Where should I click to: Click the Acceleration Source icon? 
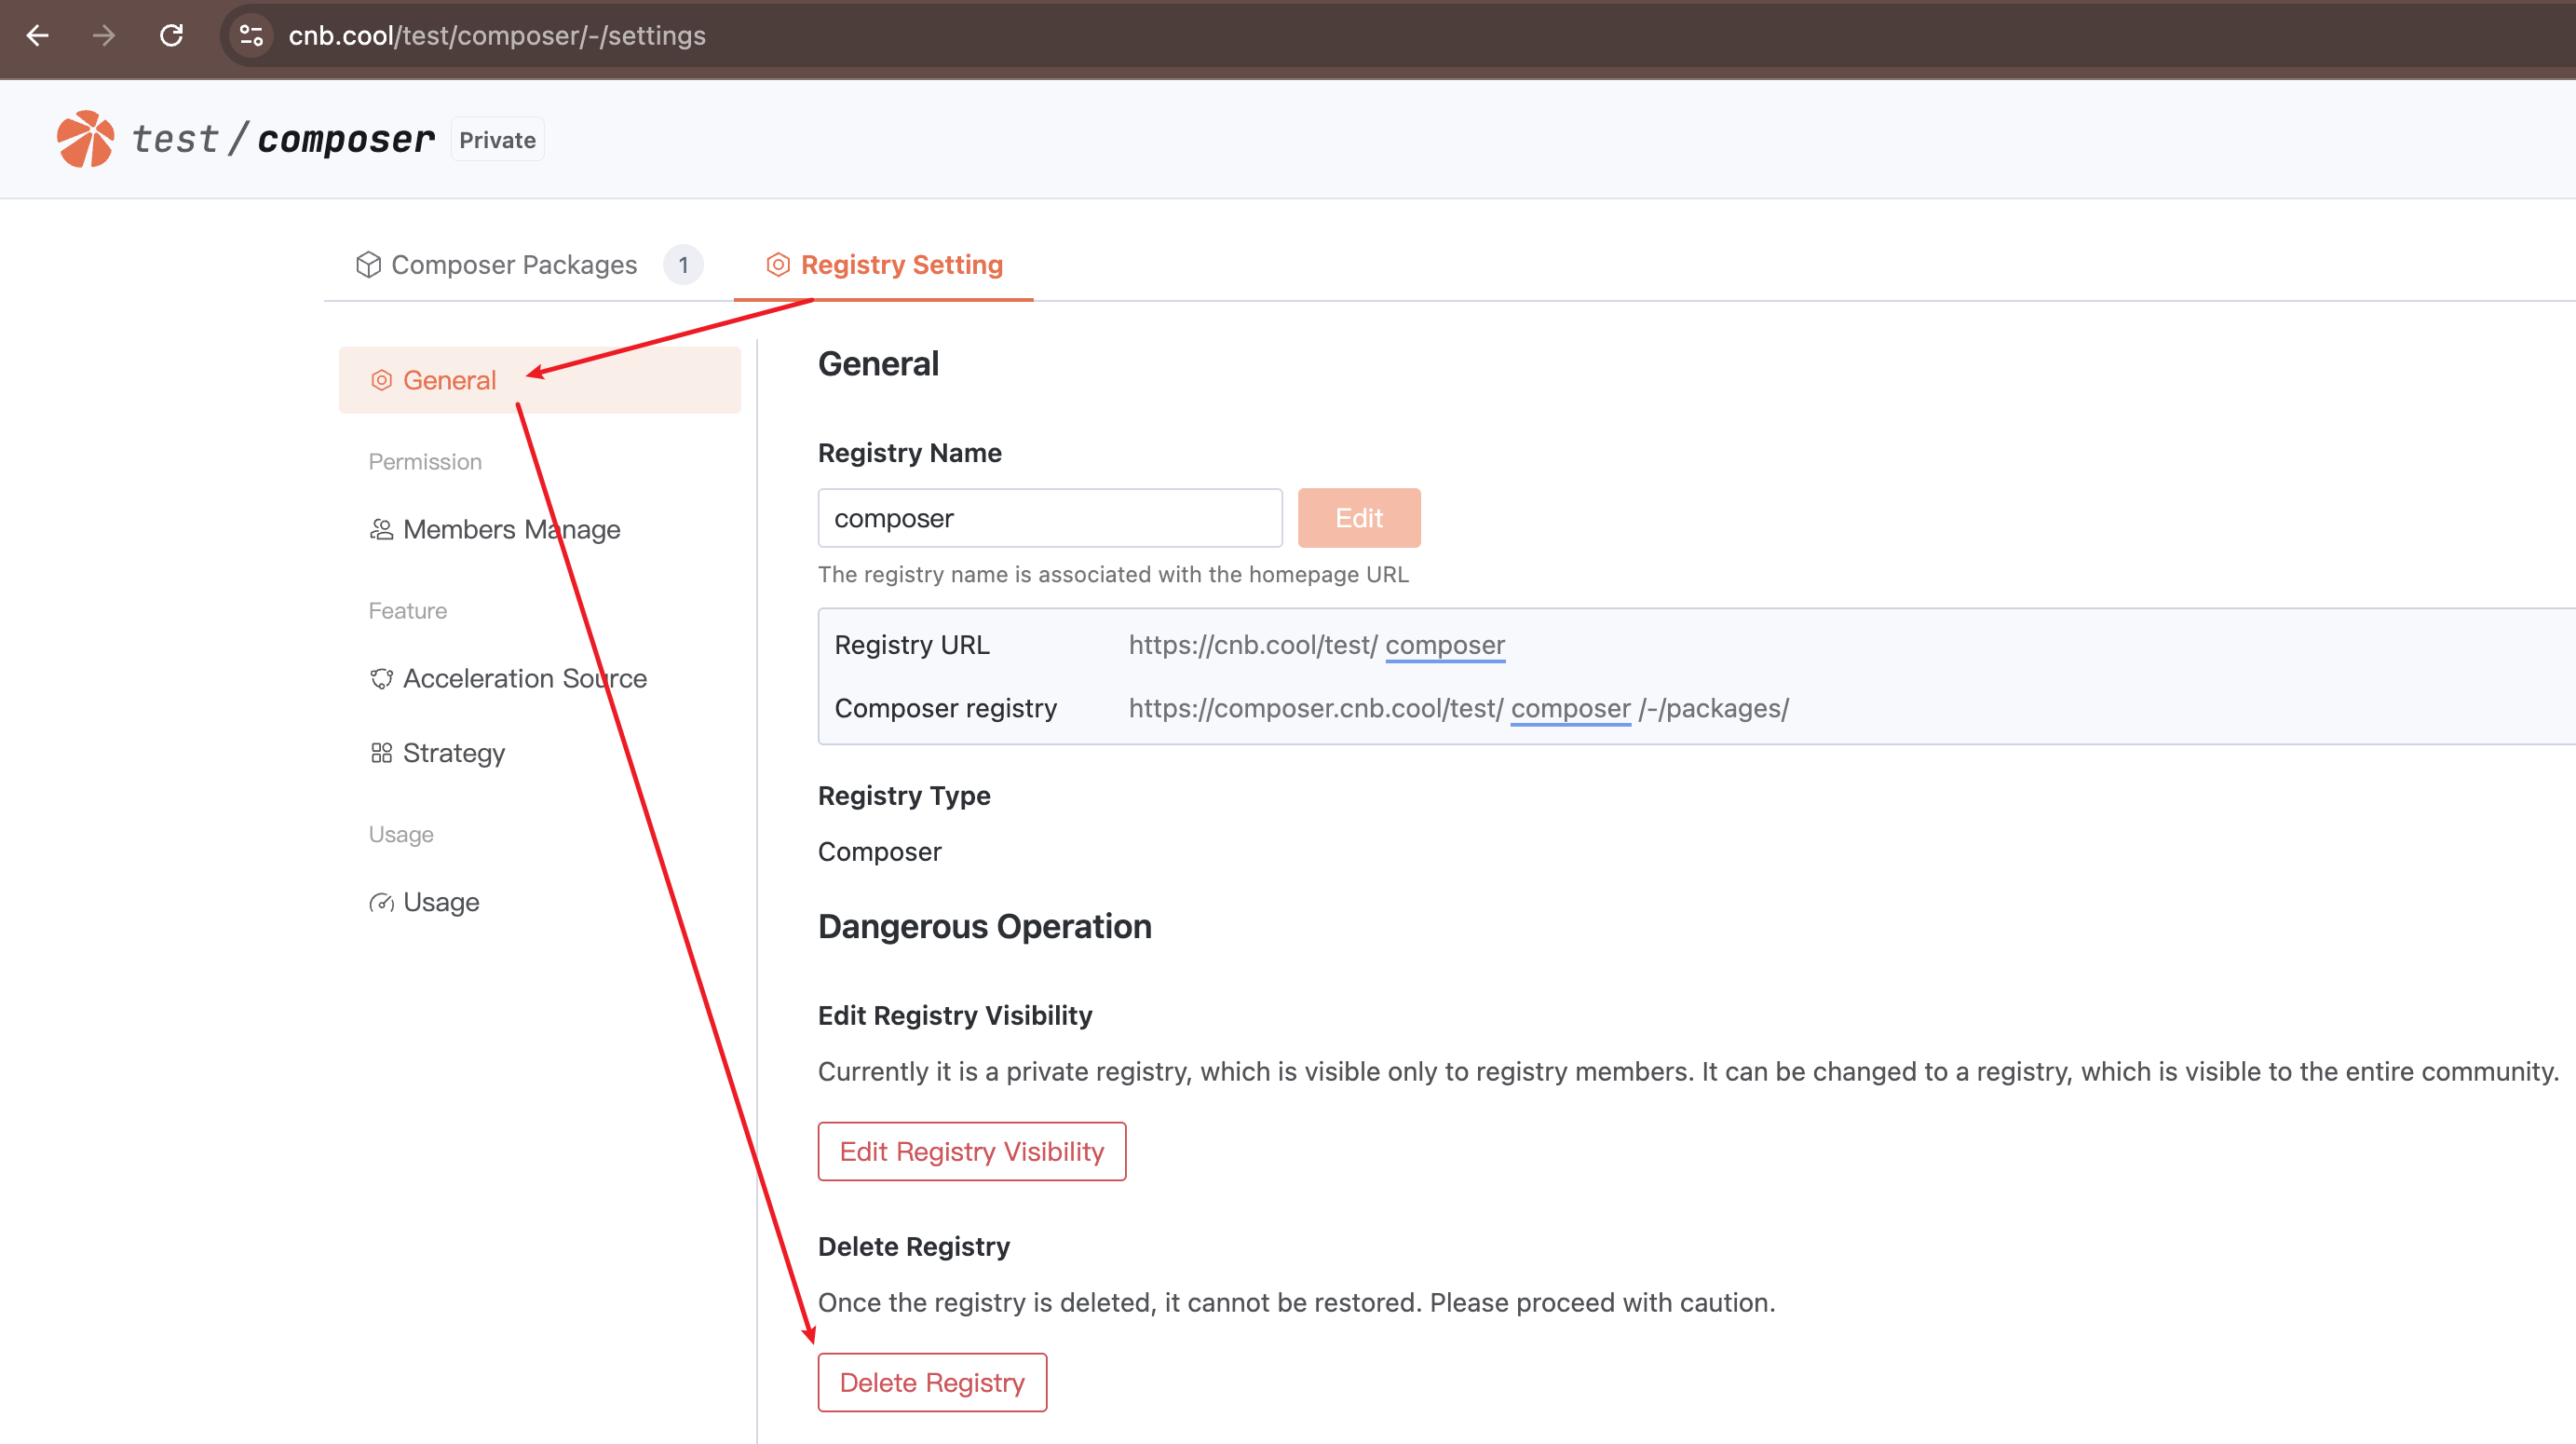[381, 679]
